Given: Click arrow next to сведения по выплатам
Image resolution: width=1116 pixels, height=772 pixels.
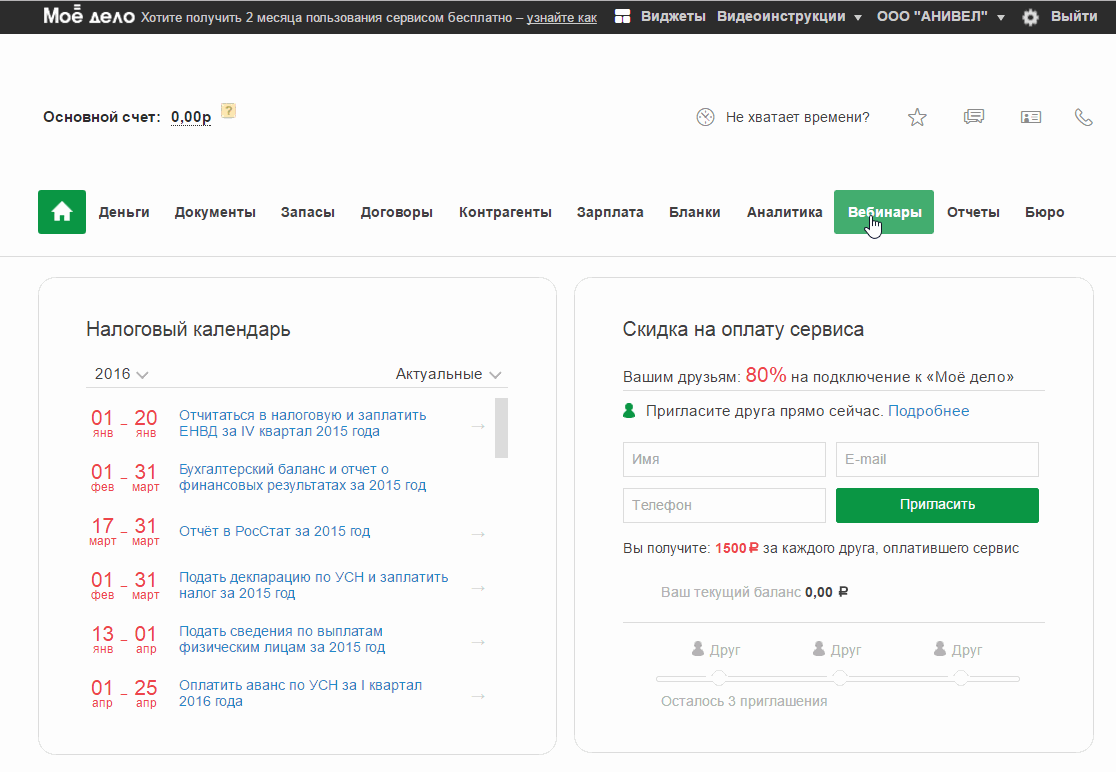Looking at the screenshot, I should coord(478,643).
